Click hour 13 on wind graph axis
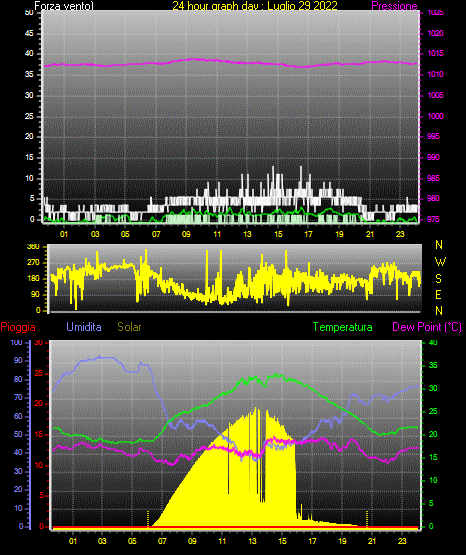This screenshot has height=555, width=466. [247, 234]
